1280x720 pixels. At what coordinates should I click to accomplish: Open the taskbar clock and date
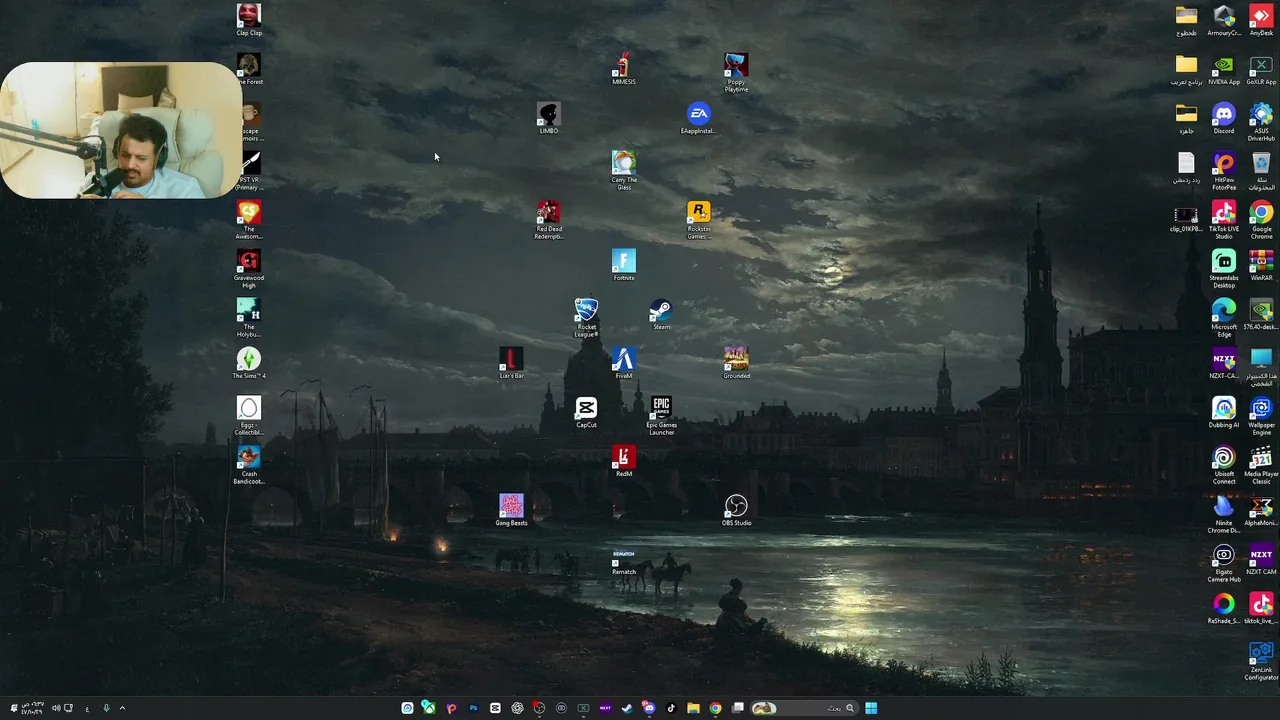coord(32,708)
